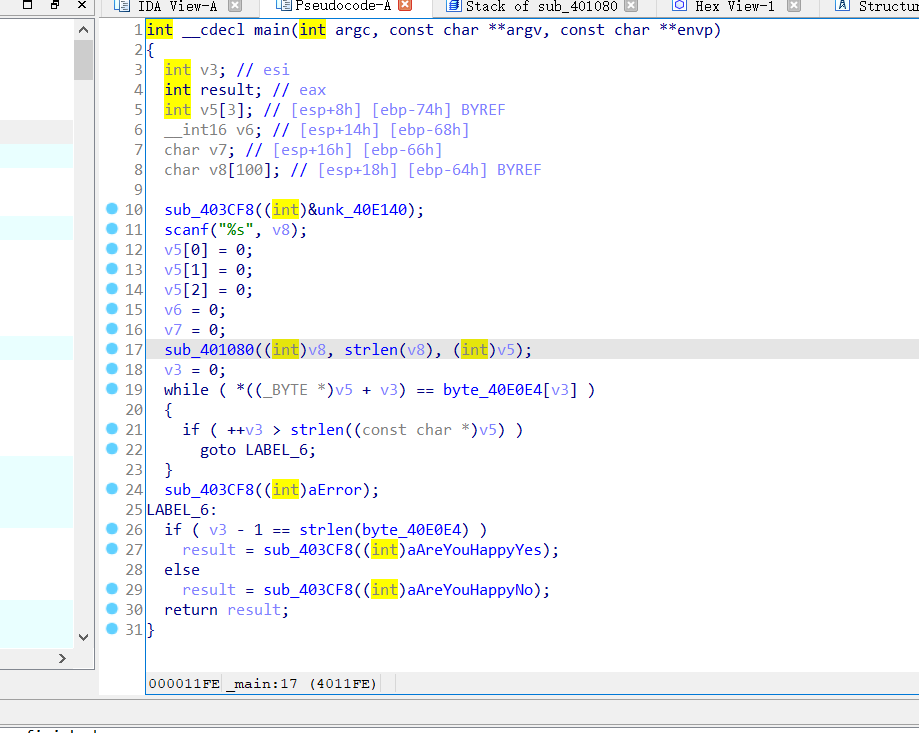
Task: Close the Pseudocode-A tab
Action: (x=405, y=6)
